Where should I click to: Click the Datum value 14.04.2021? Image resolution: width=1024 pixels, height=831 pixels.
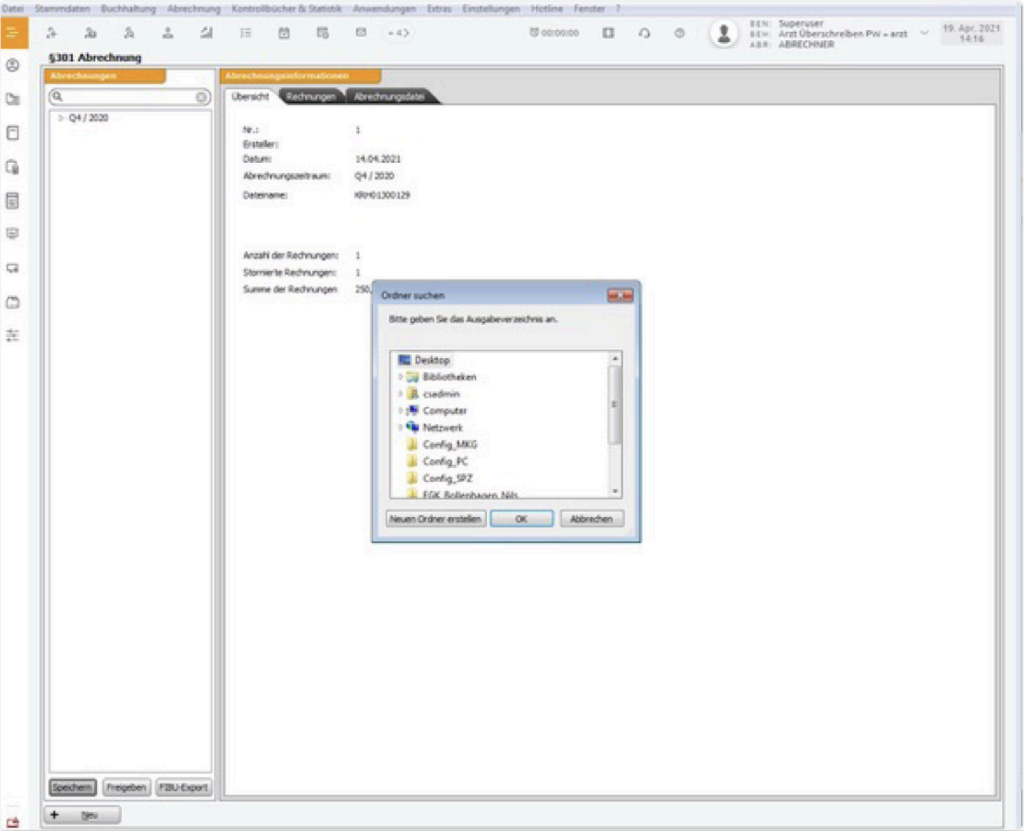(377, 159)
